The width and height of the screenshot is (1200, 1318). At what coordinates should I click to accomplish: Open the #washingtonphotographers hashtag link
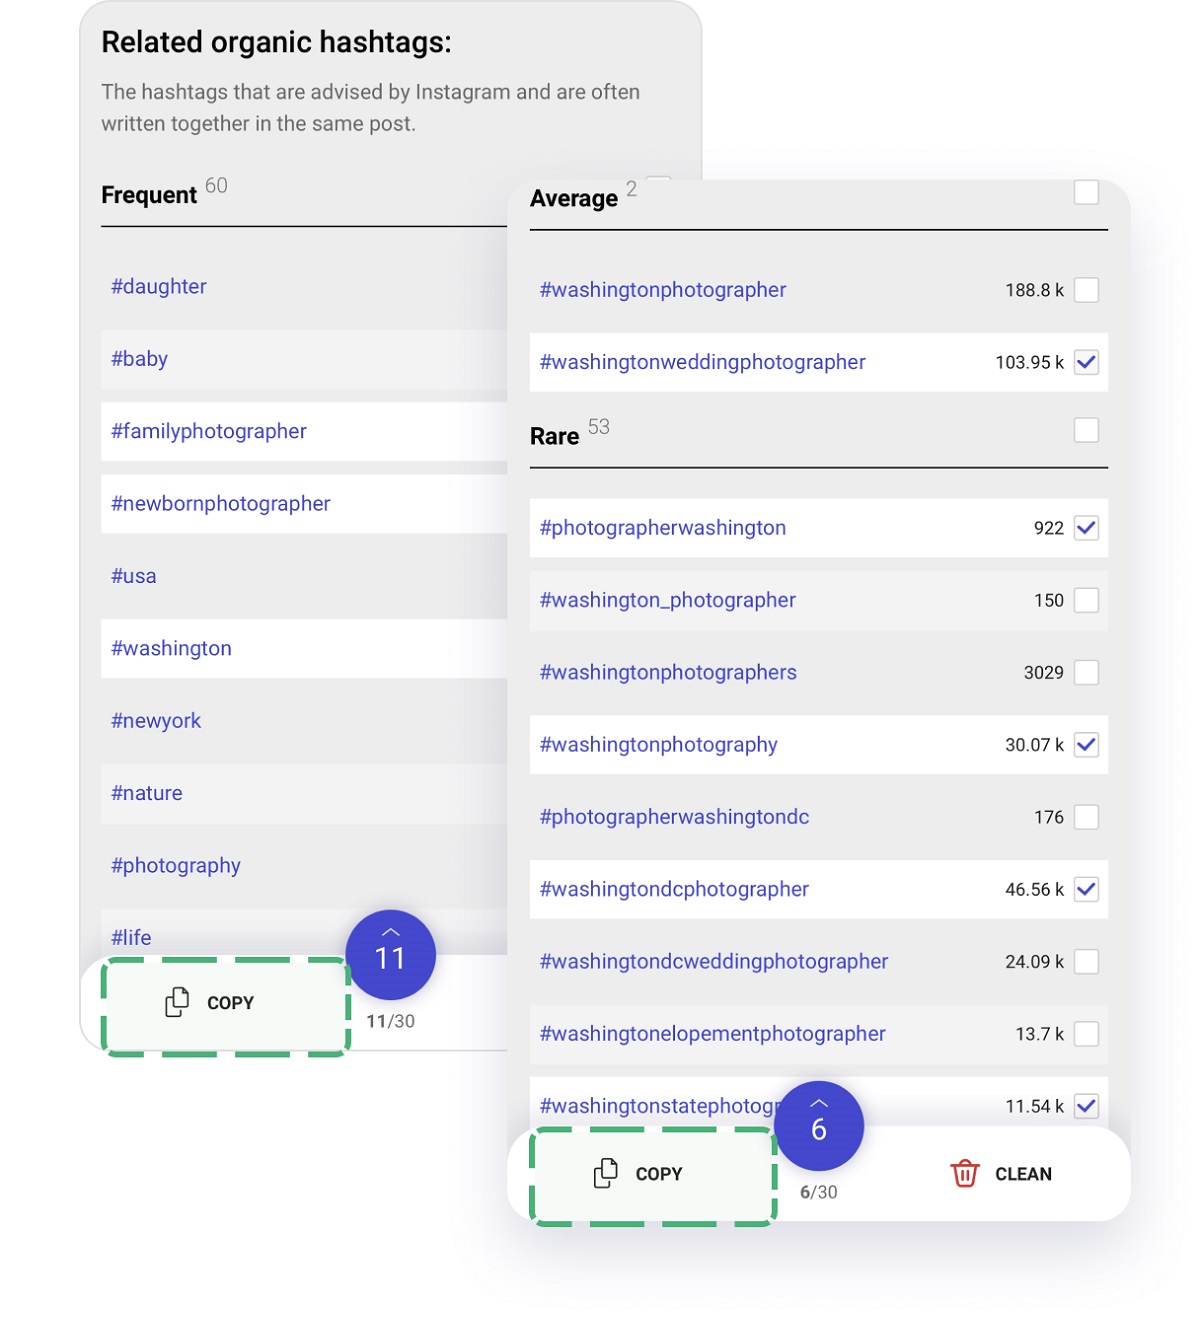668,672
